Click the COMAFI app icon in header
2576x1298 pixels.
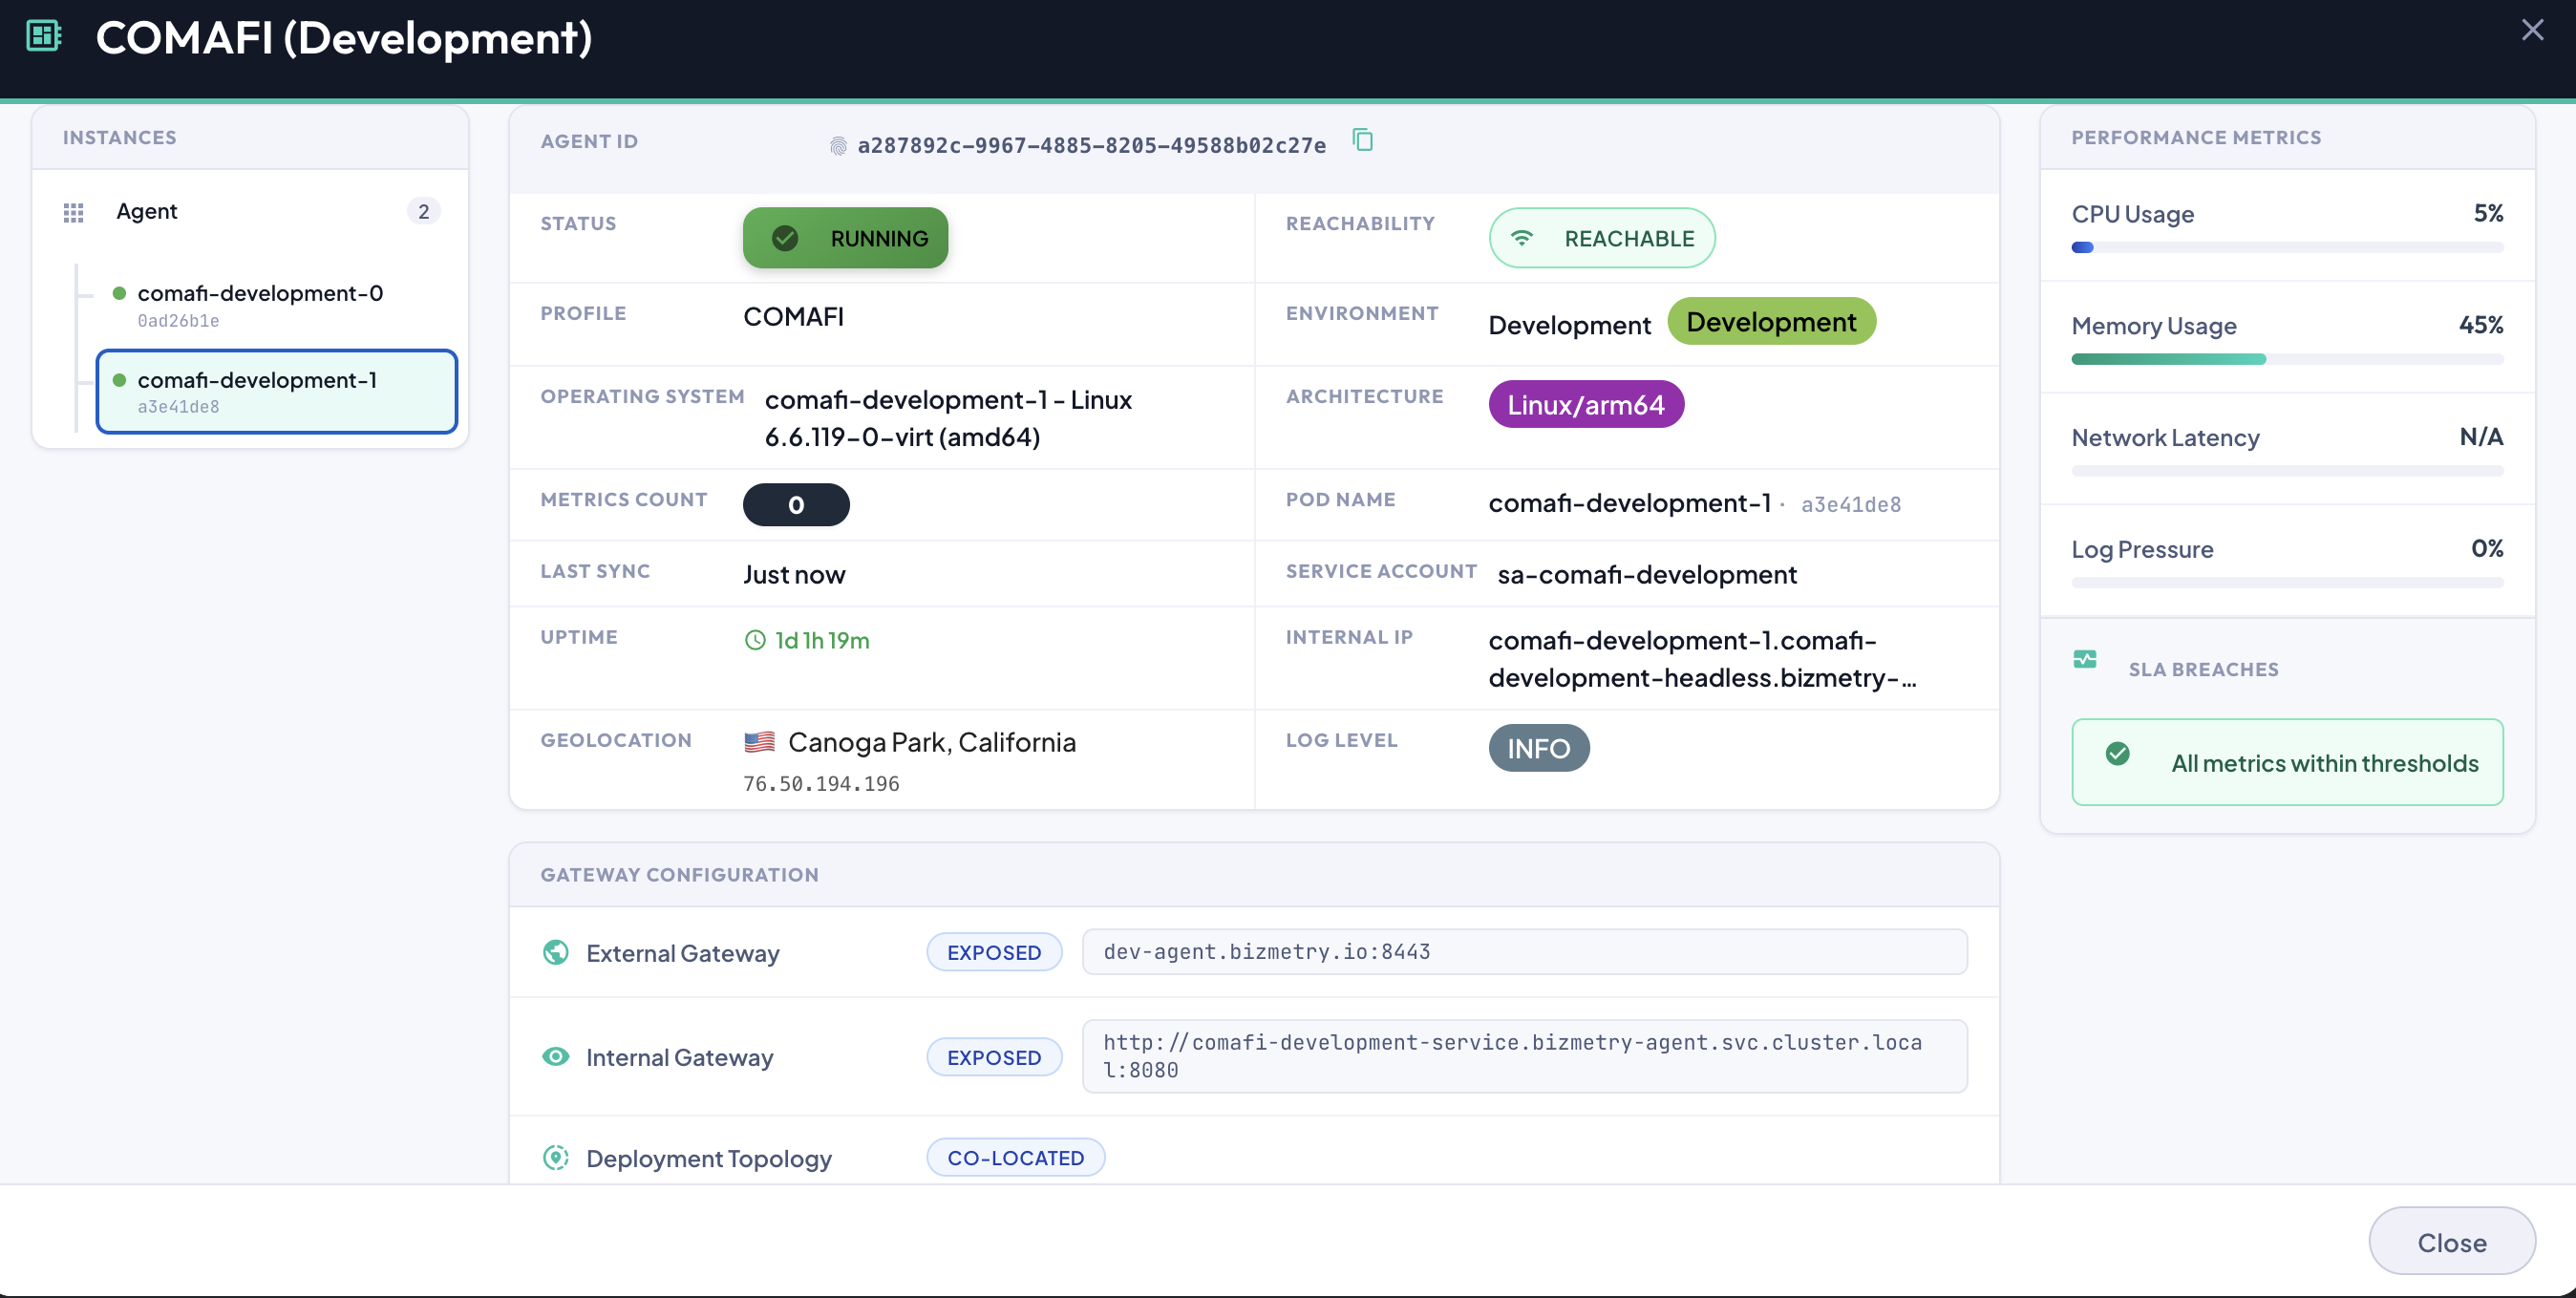pos(43,36)
